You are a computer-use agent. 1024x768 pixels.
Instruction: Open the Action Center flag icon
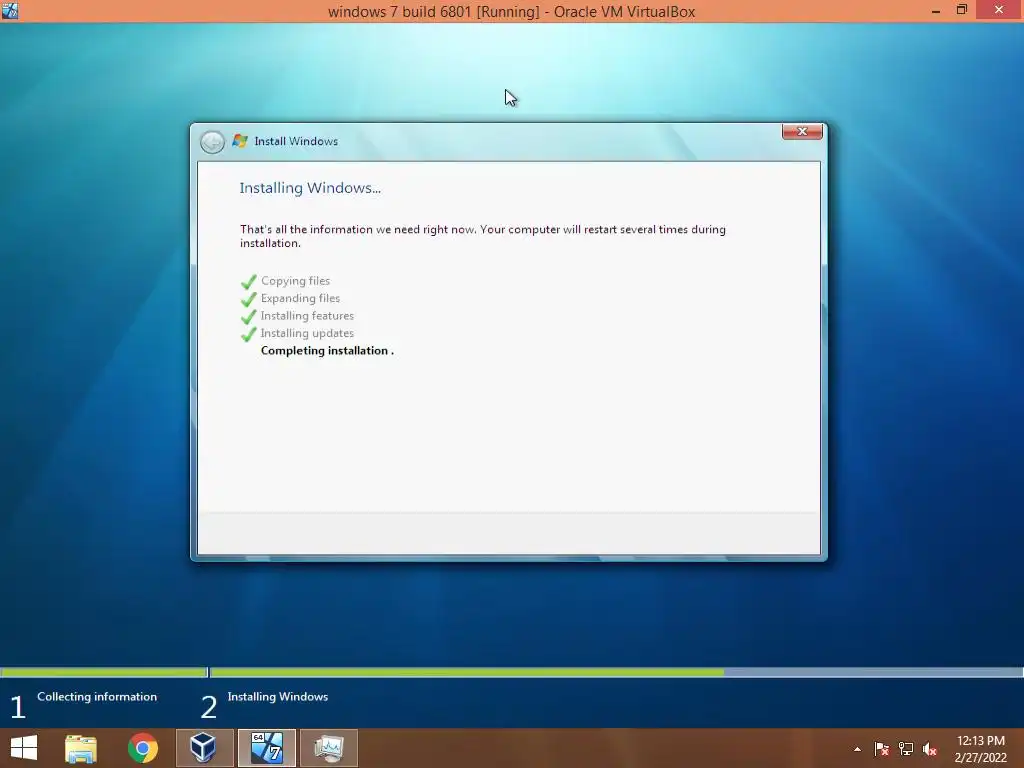pyautogui.click(x=881, y=749)
